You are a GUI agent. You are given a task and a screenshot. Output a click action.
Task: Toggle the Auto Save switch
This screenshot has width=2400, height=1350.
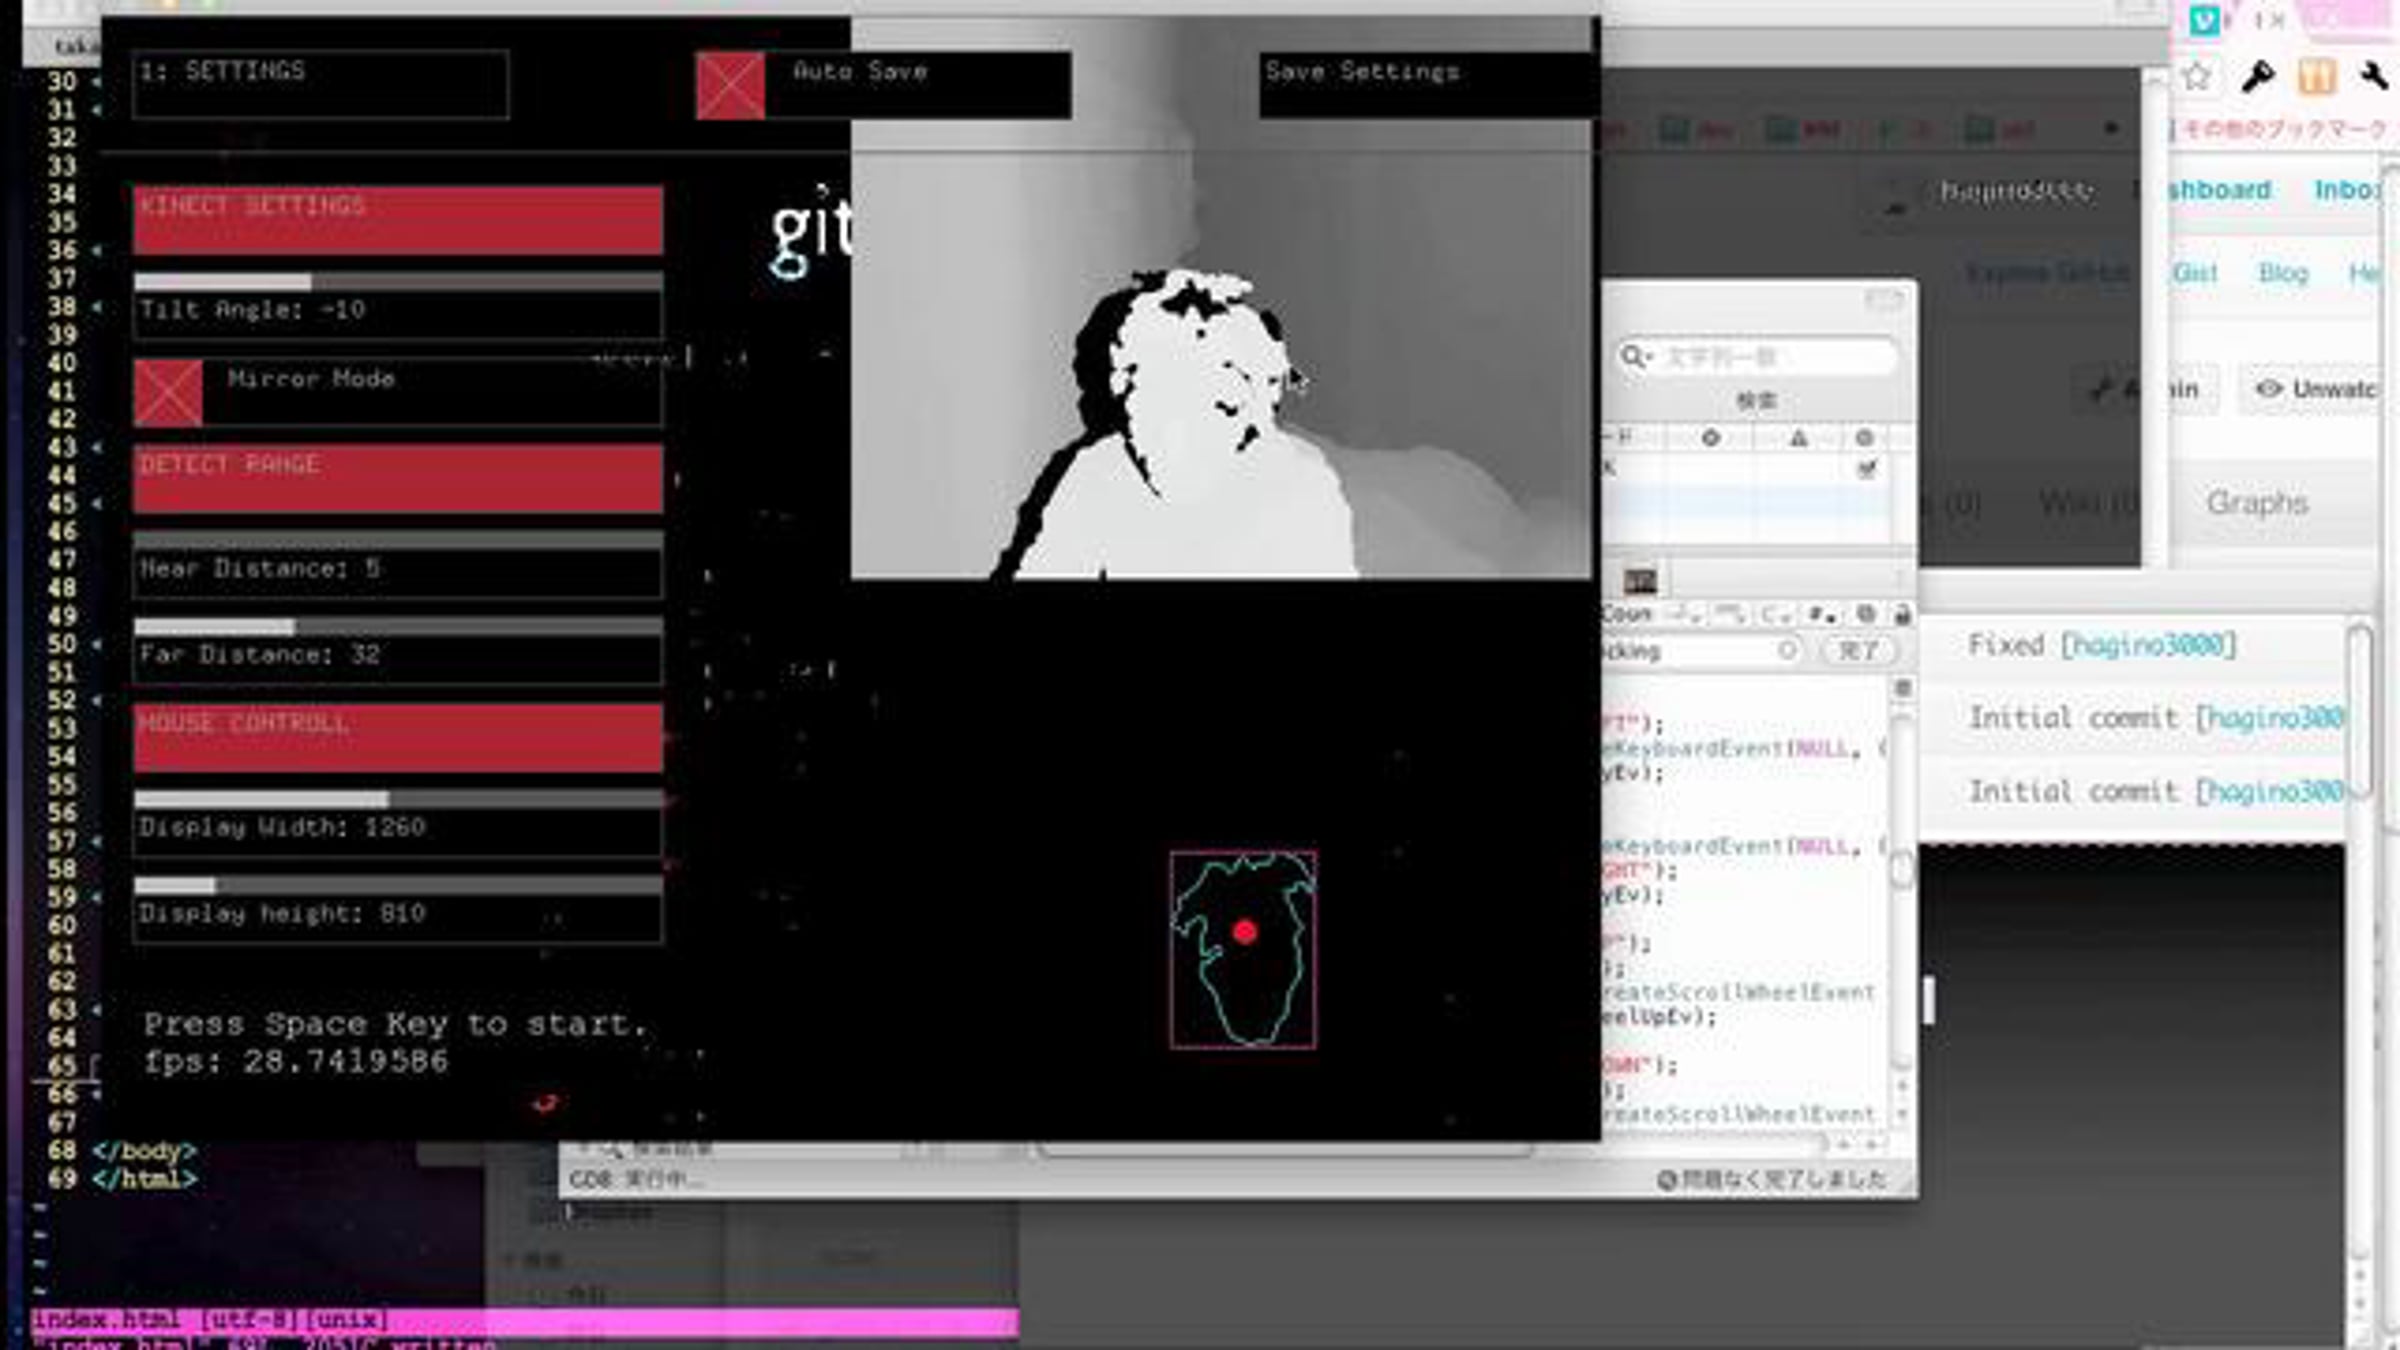tap(730, 86)
